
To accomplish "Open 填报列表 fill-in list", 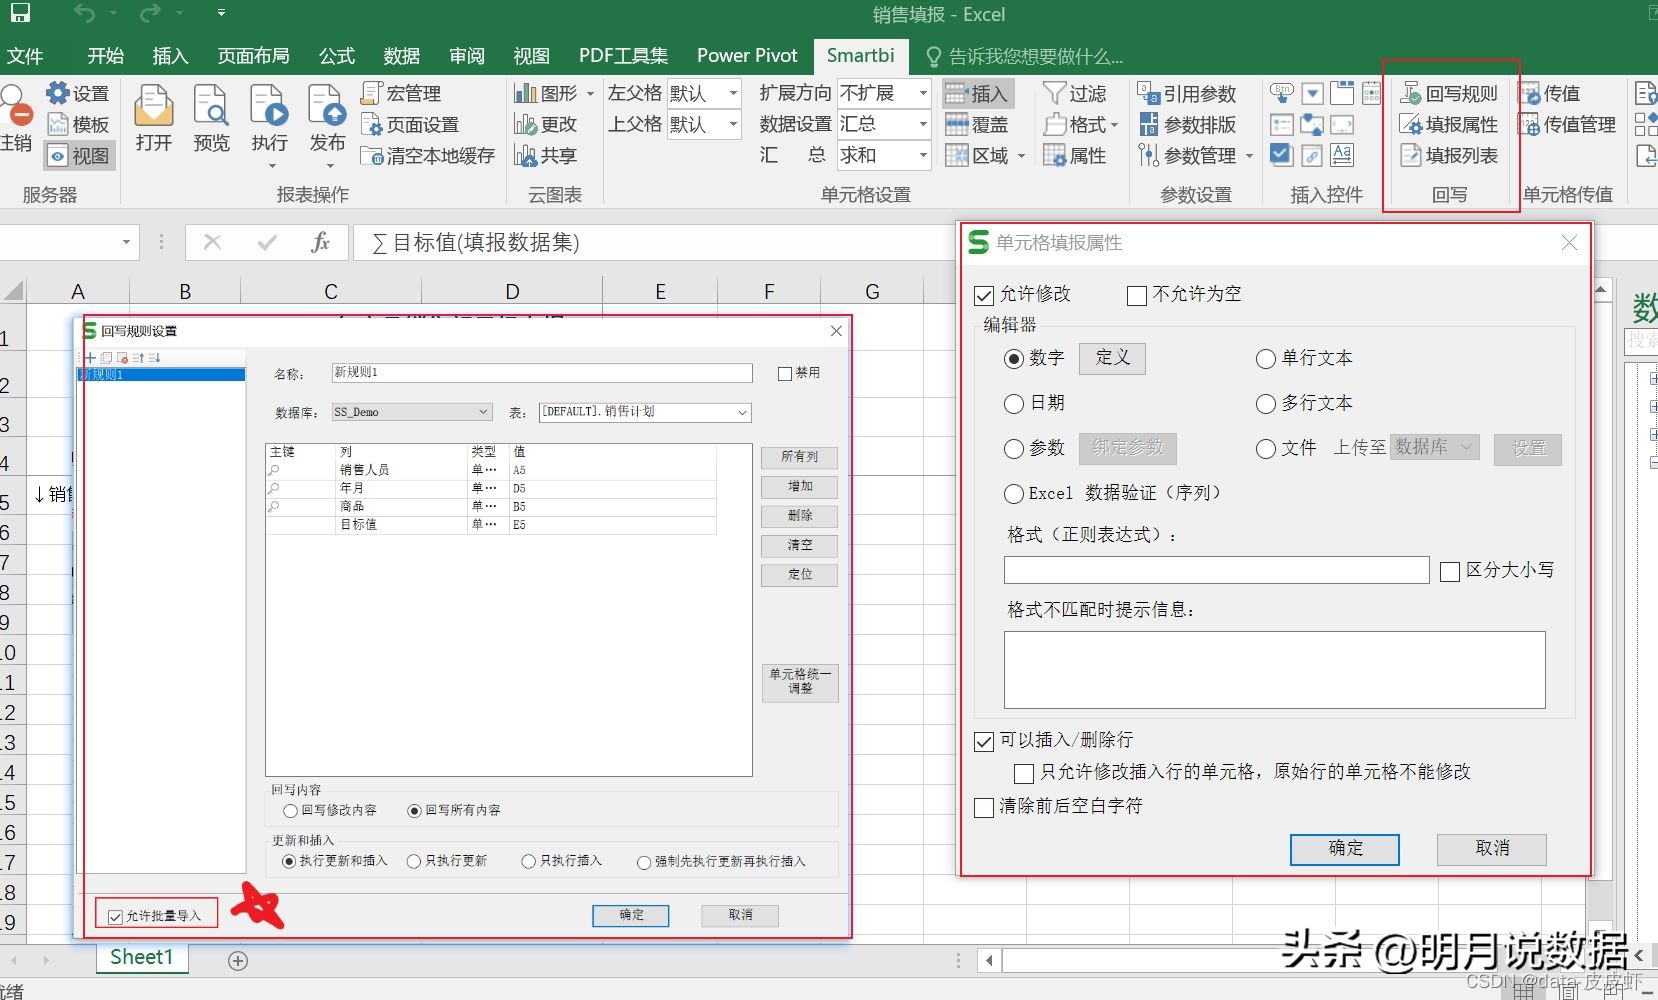I will [1449, 156].
